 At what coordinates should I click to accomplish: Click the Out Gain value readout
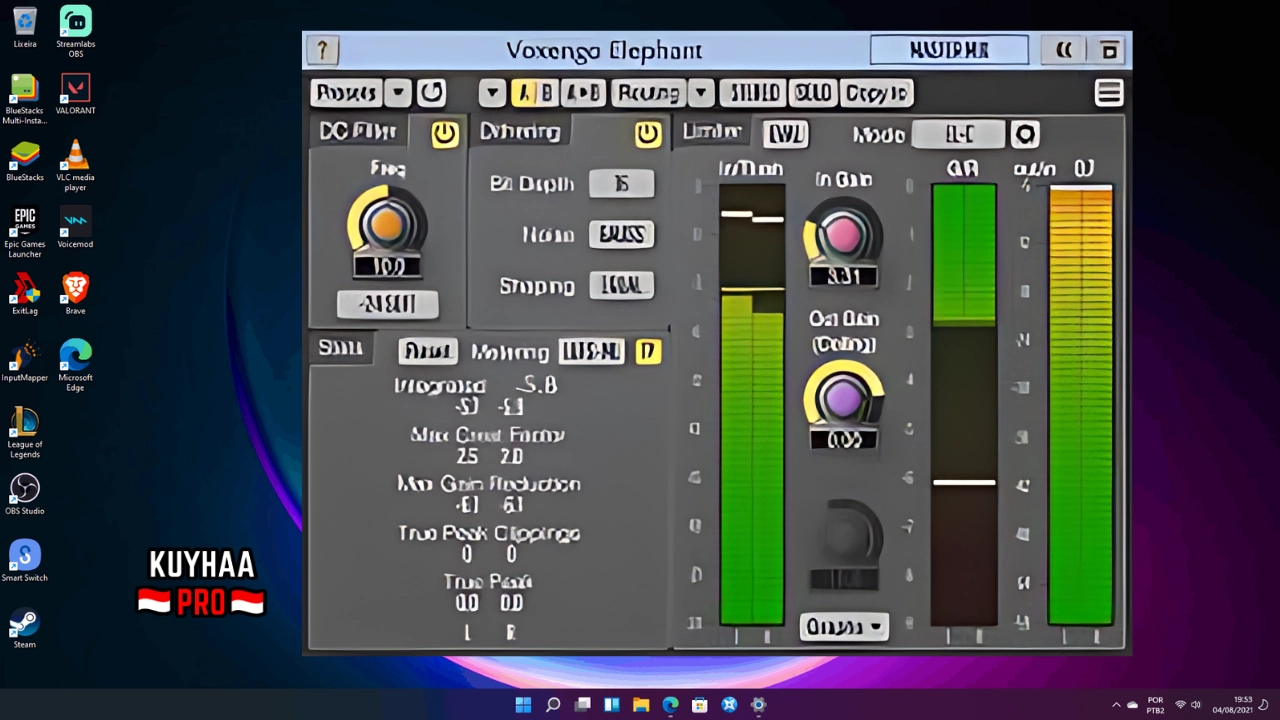(844, 440)
